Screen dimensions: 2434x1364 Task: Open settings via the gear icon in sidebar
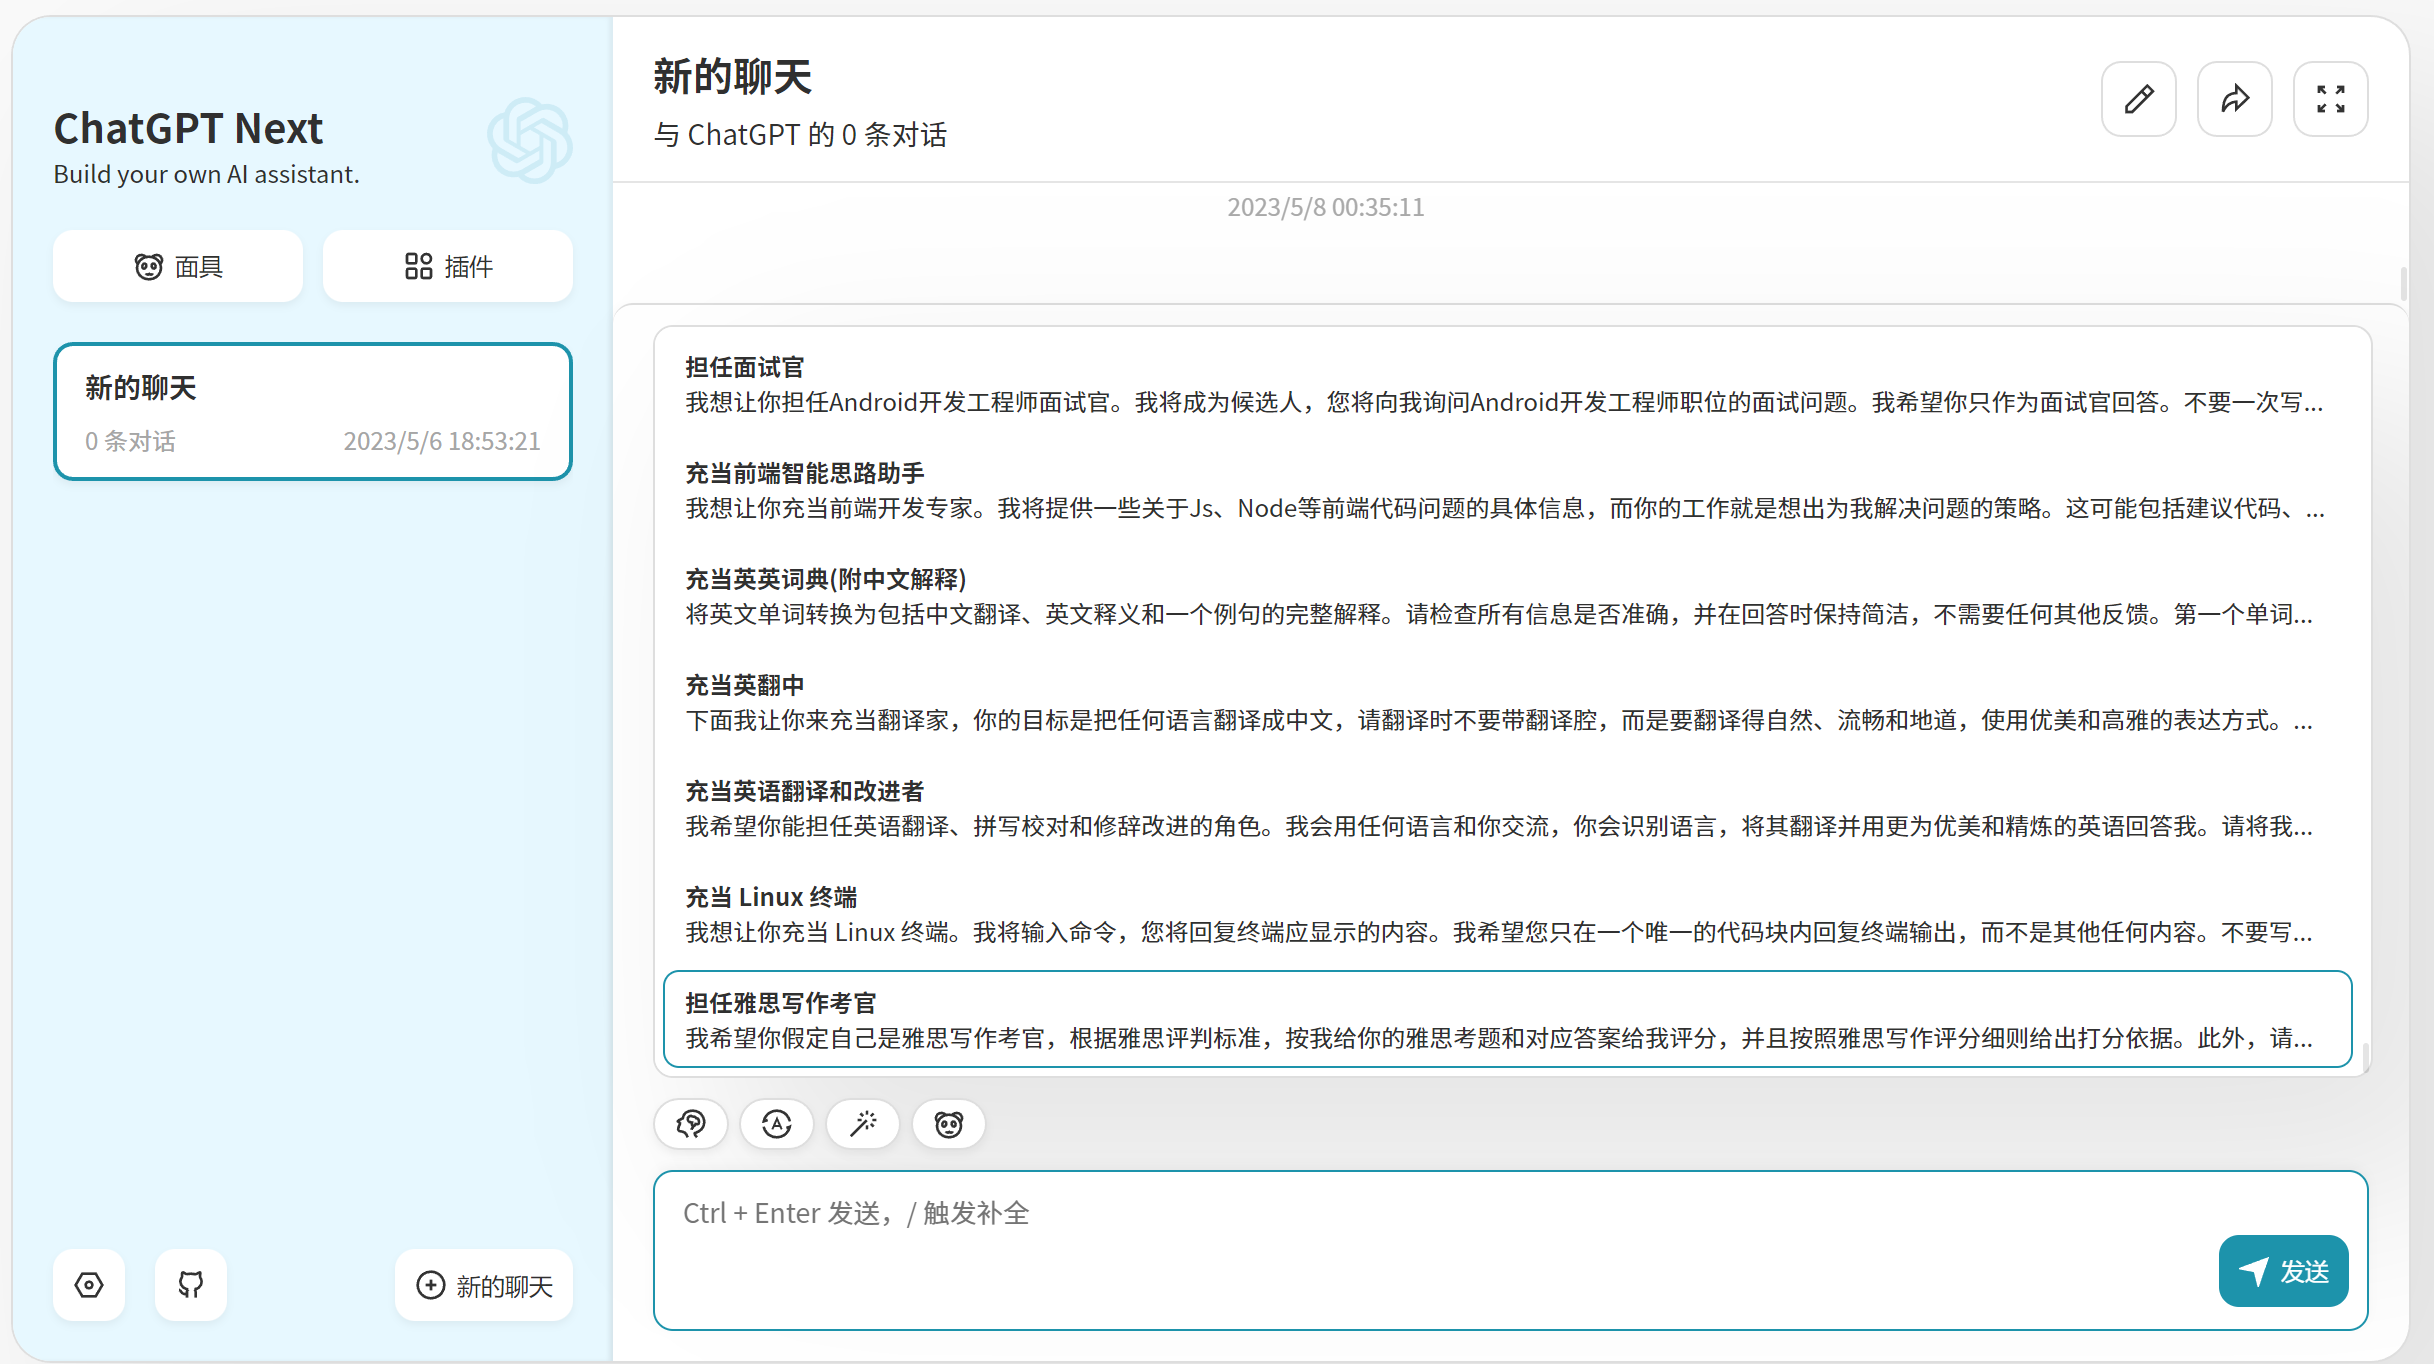click(x=88, y=1285)
